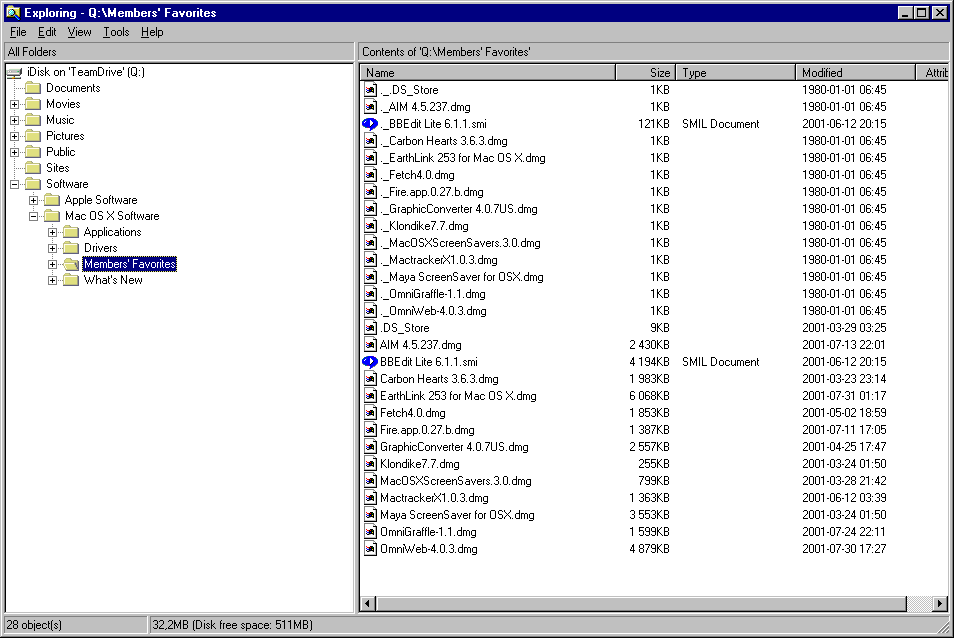Click the Klondike7.7.dmg file icon
The height and width of the screenshot is (638, 954).
coord(370,464)
